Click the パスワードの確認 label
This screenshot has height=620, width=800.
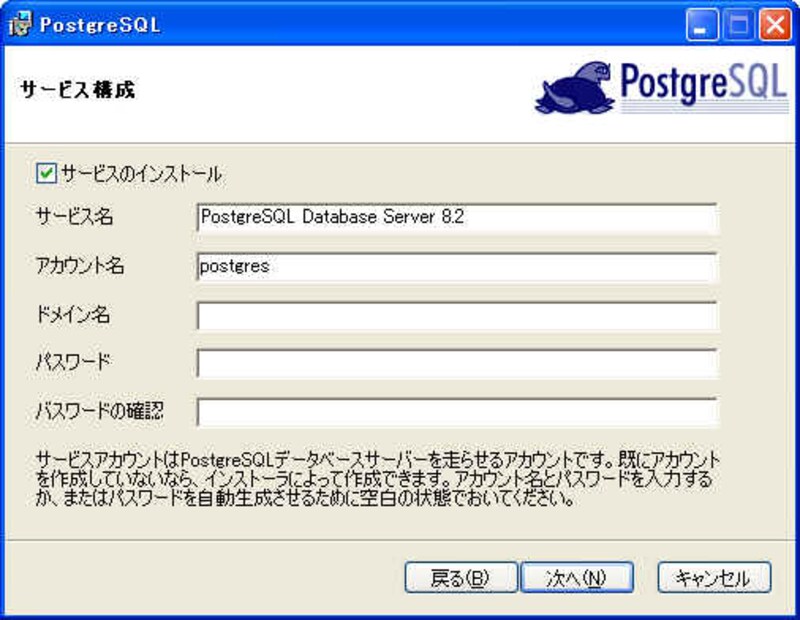[x=100, y=411]
